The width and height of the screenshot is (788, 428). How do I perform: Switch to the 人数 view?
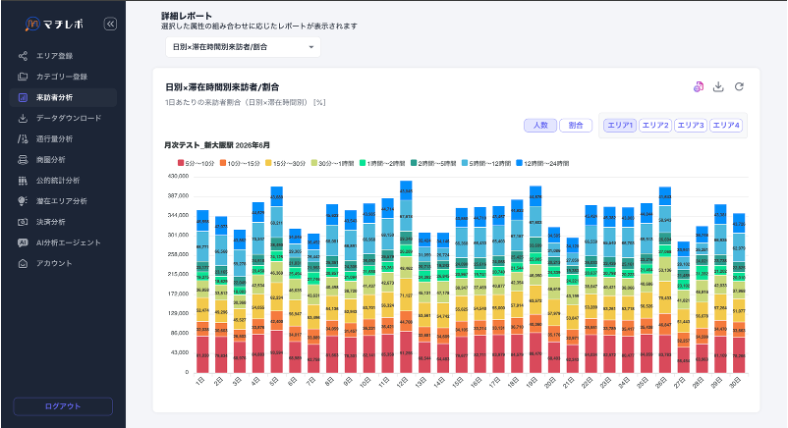(x=540, y=126)
